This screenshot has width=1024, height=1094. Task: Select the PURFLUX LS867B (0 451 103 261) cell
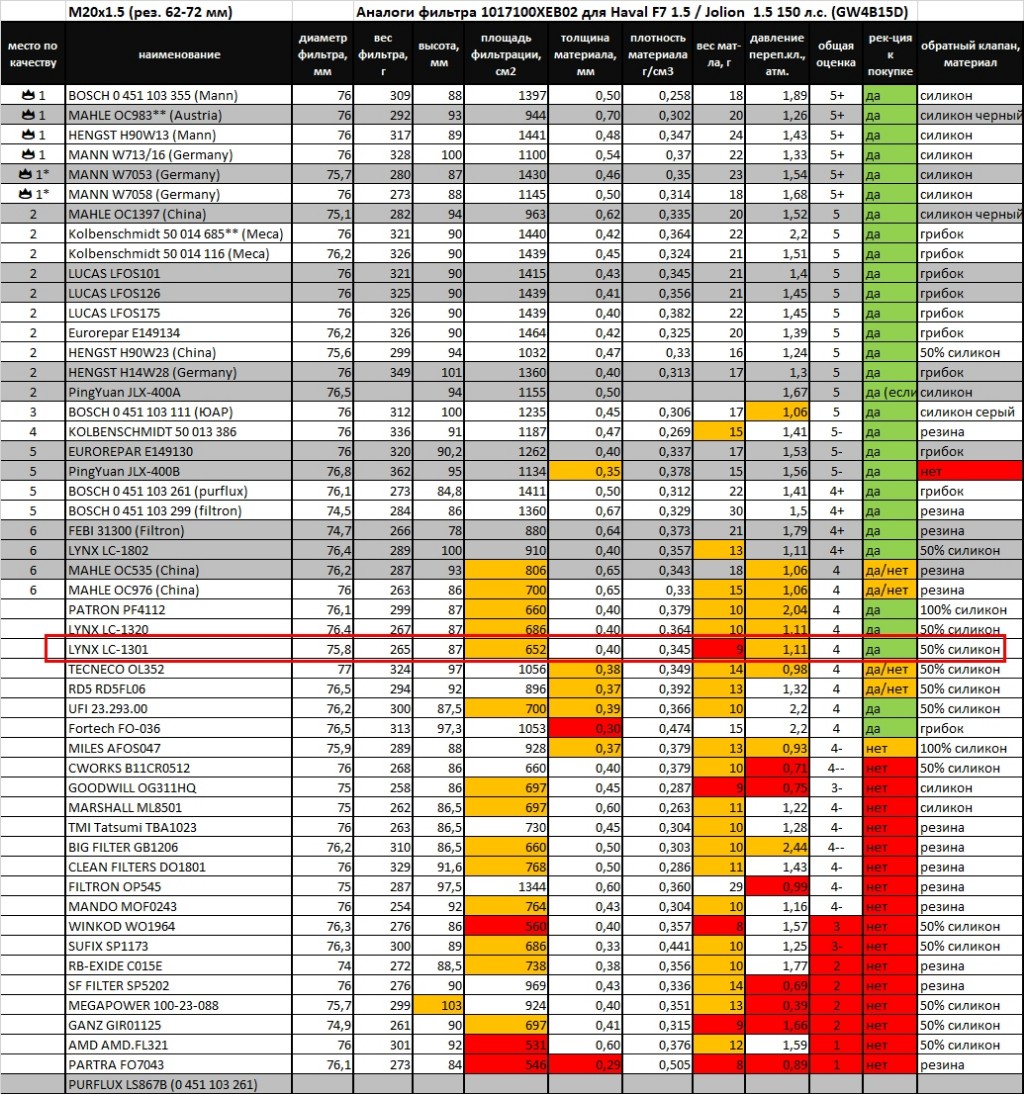click(179, 1084)
